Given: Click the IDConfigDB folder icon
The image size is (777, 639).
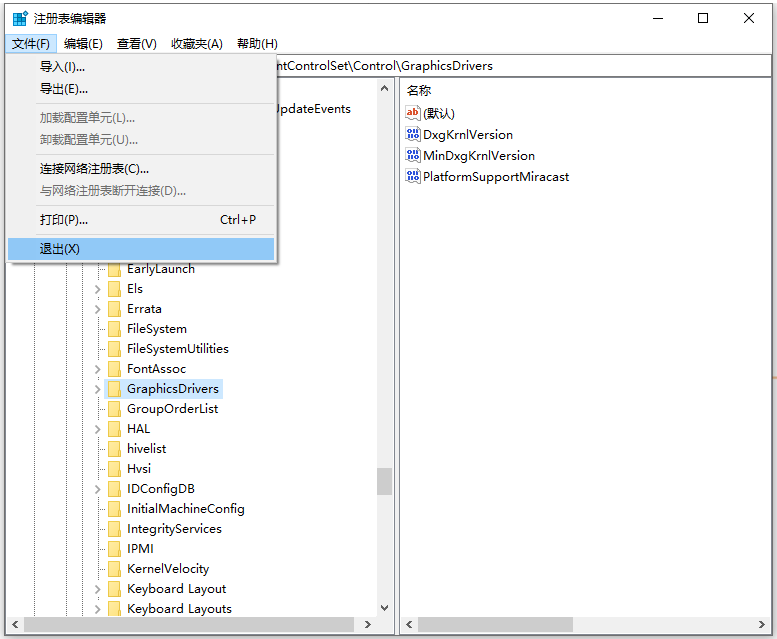Looking at the screenshot, I should click(x=114, y=489).
